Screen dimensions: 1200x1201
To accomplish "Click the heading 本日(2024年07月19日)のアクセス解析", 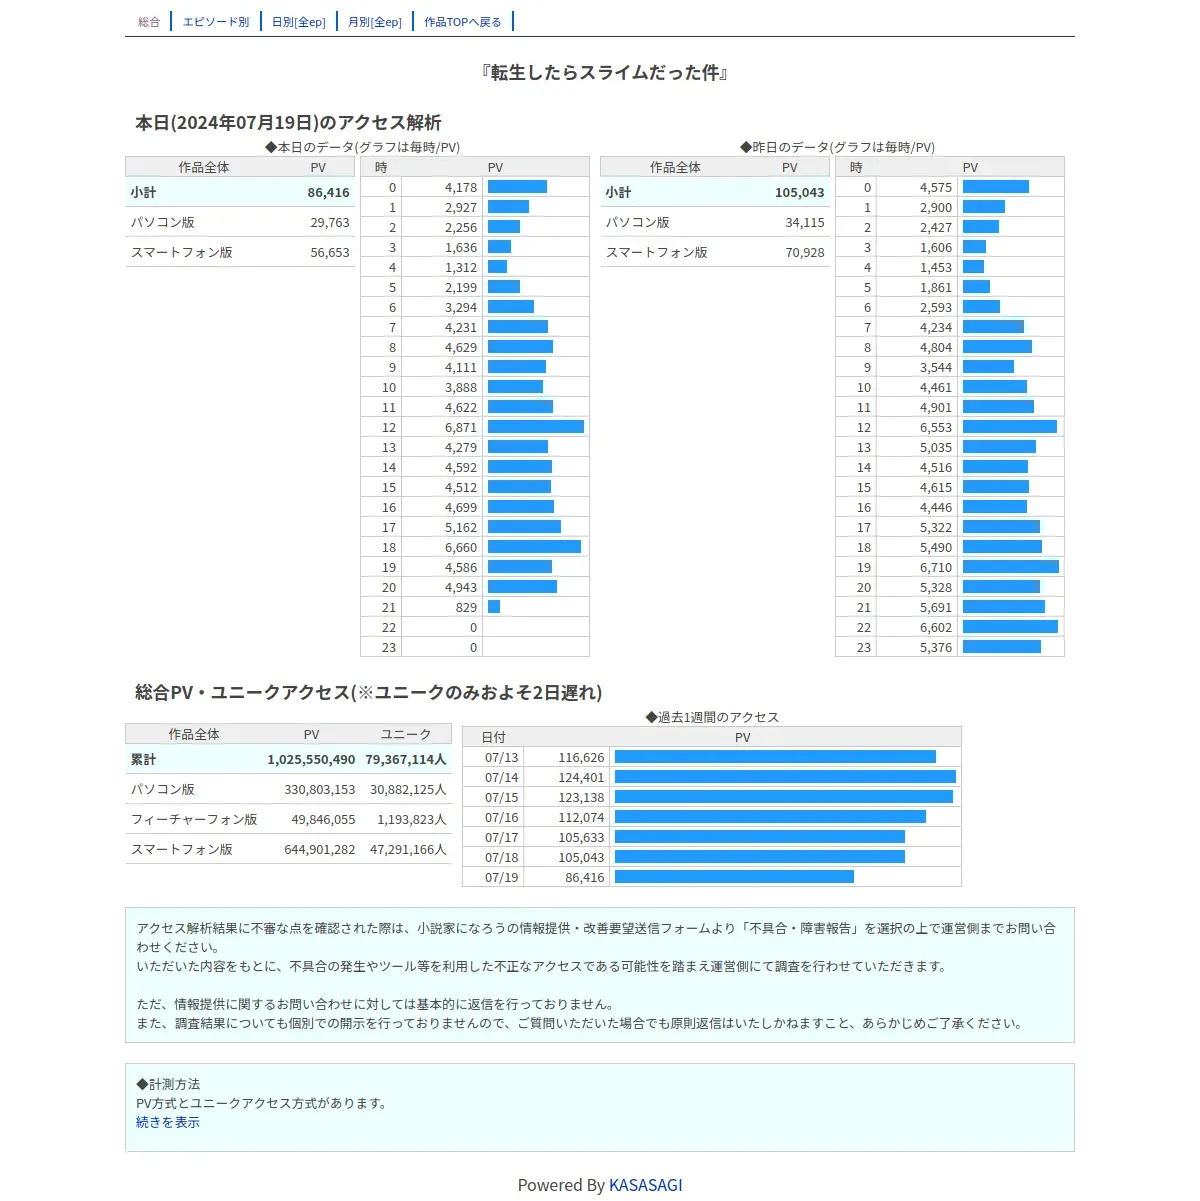I will point(288,123).
